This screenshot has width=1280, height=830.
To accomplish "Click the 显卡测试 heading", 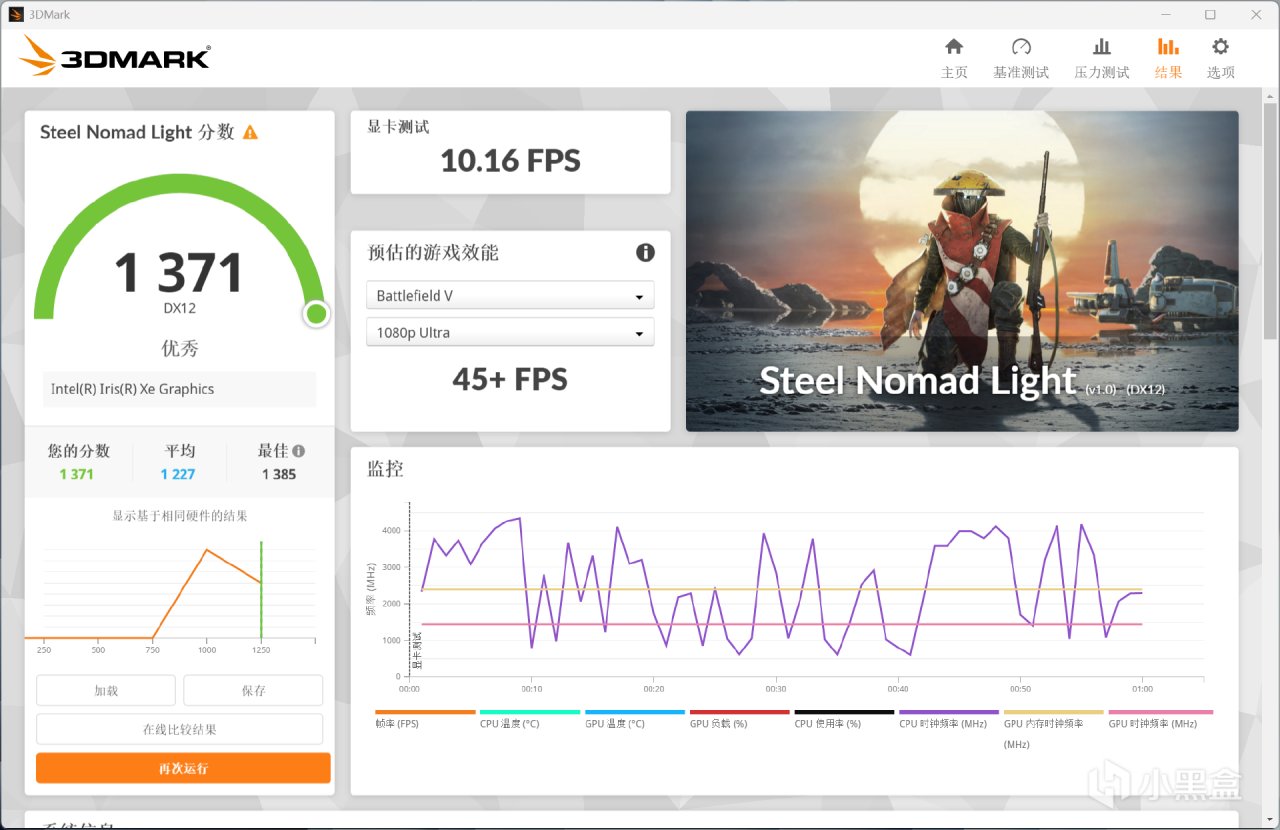I will tap(398, 127).
